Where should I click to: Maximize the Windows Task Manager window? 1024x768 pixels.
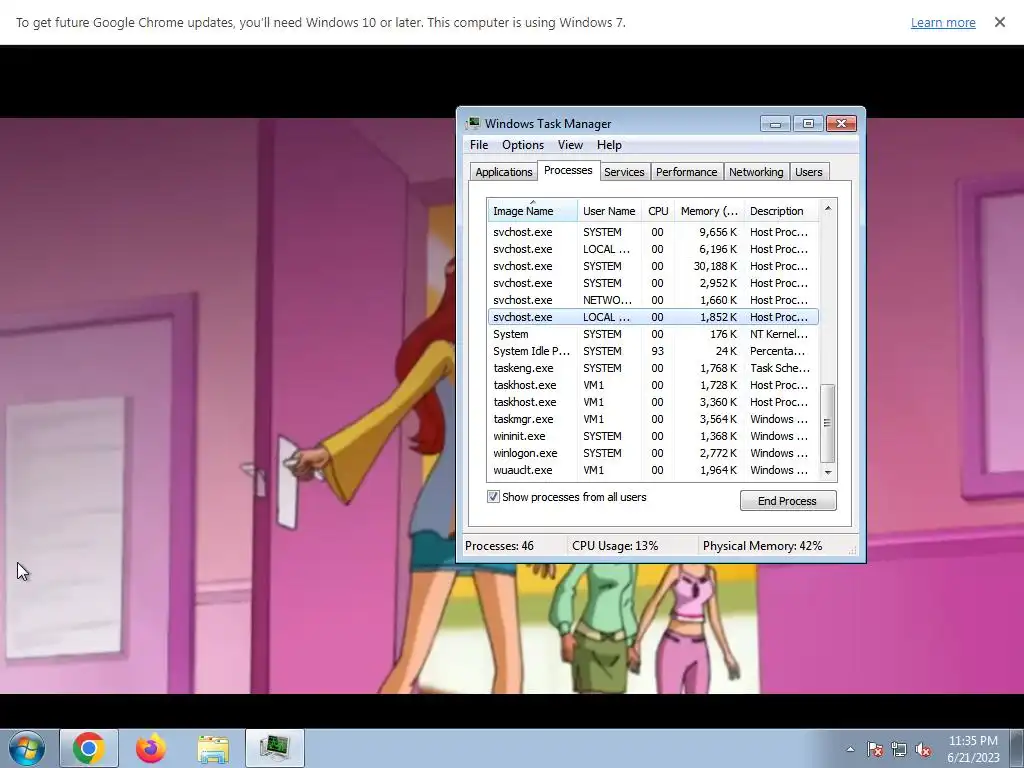808,123
